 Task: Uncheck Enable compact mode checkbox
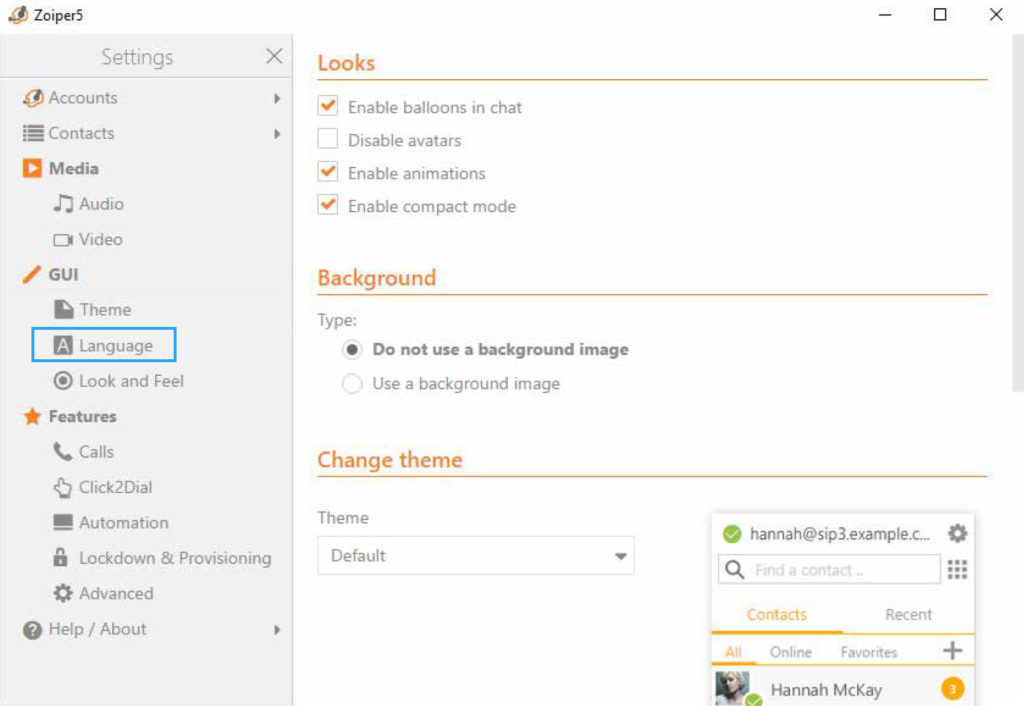click(328, 205)
